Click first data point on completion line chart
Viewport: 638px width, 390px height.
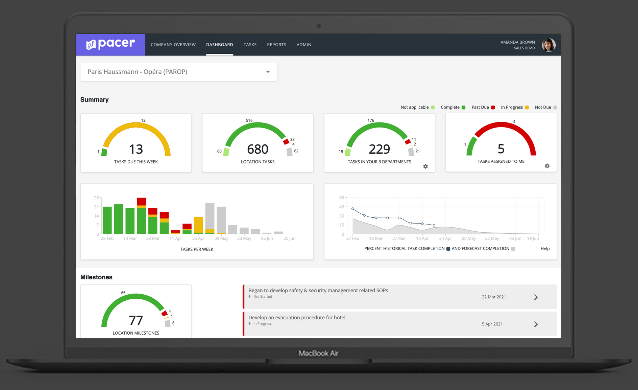tap(352, 208)
